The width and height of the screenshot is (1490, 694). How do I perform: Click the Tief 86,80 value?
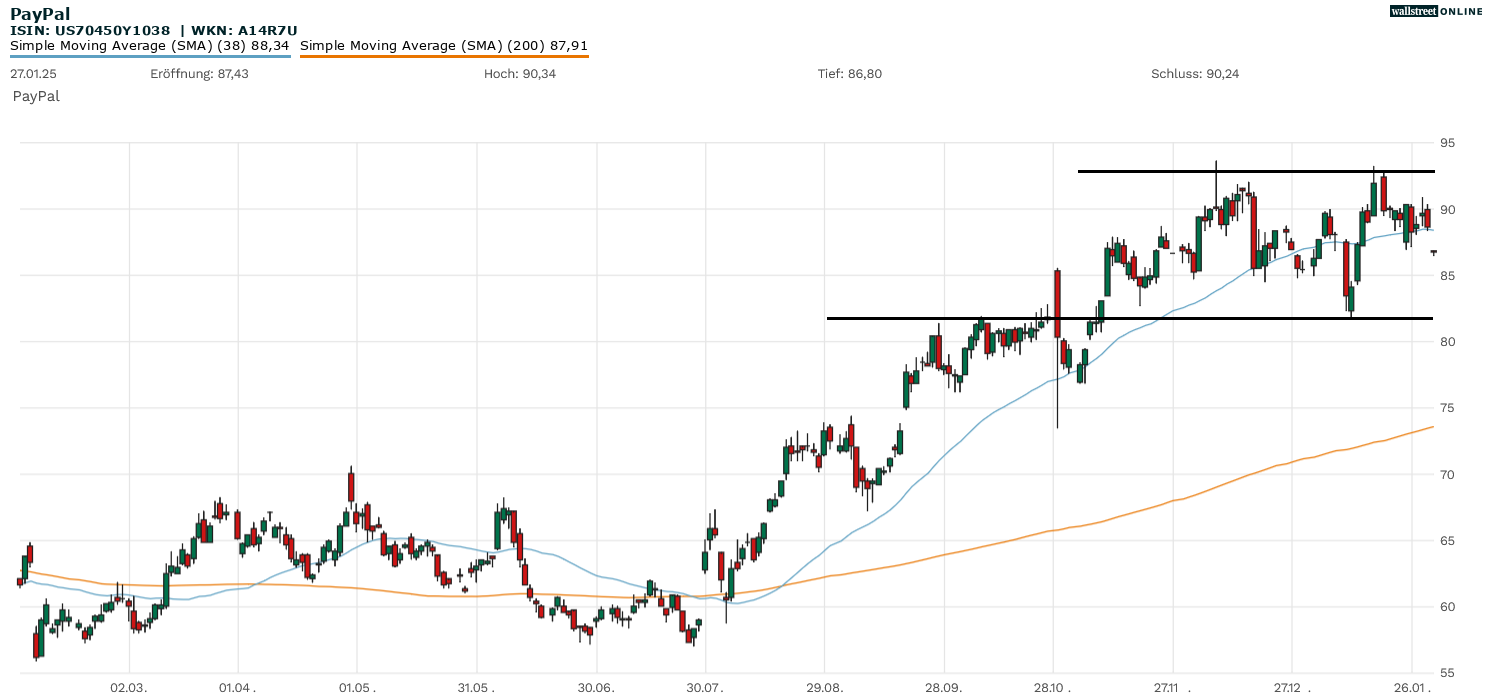[849, 74]
